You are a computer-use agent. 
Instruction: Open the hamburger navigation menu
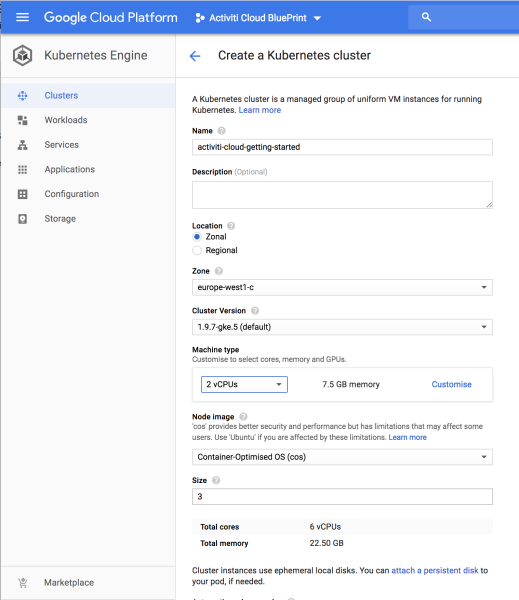23,17
